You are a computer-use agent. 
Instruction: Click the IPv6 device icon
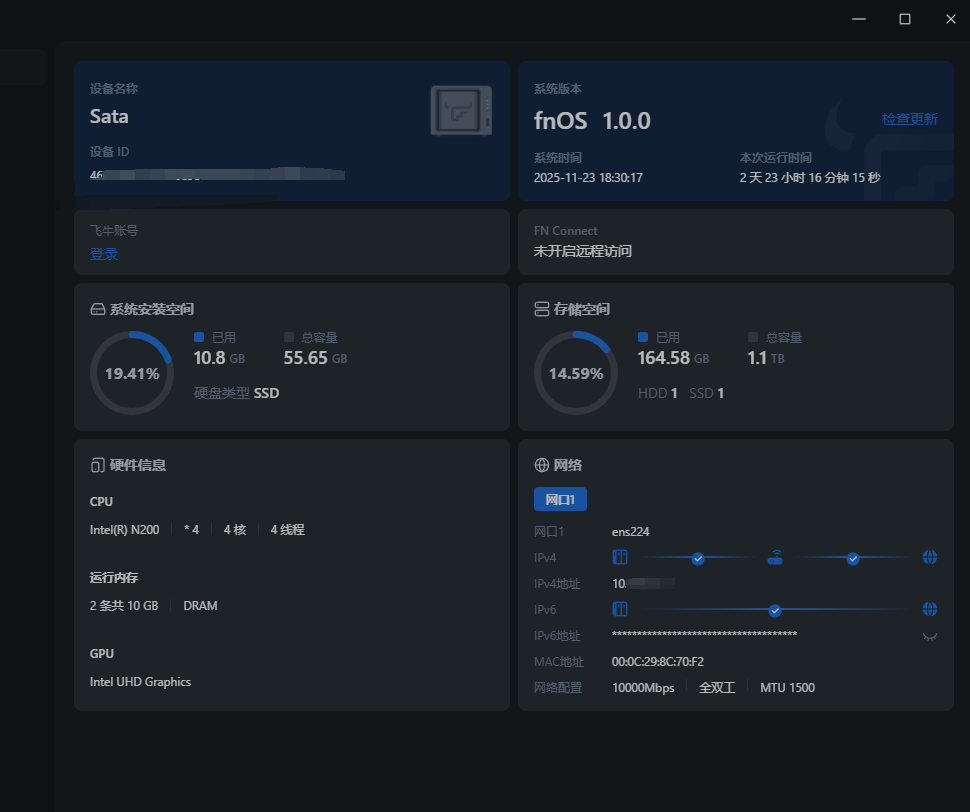(620, 609)
